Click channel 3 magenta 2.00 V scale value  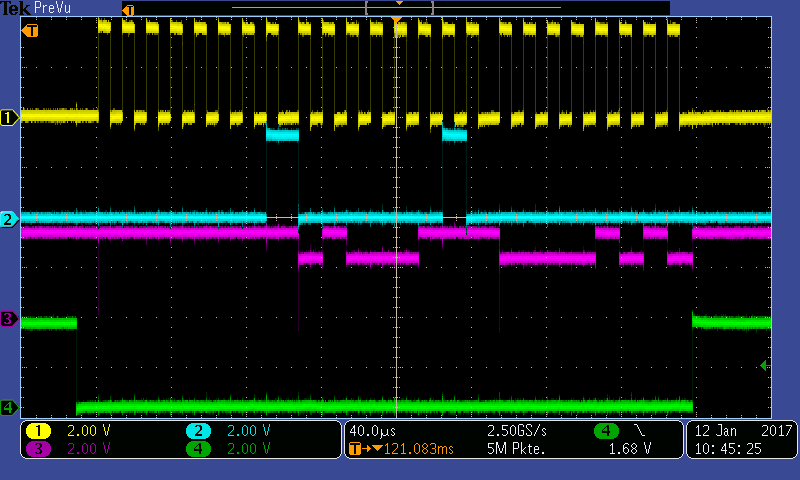89,449
